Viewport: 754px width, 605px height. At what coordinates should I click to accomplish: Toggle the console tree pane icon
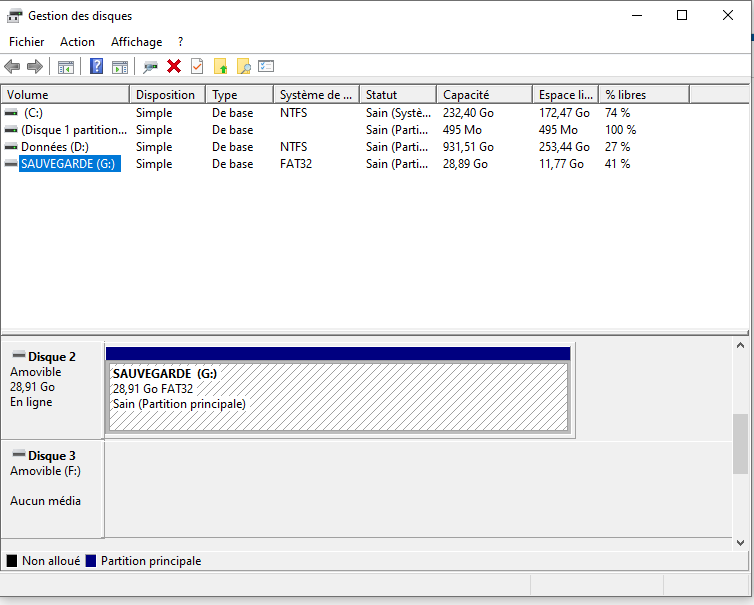[65, 67]
